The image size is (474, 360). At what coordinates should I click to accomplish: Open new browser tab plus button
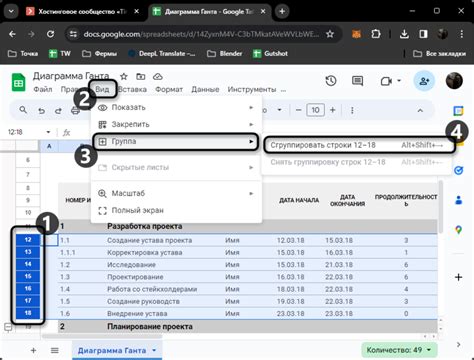click(282, 11)
